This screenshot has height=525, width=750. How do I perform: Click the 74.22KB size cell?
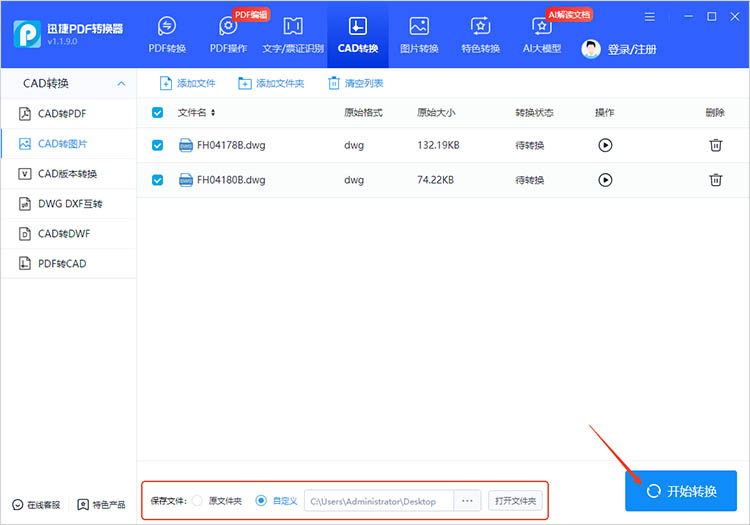[x=435, y=180]
